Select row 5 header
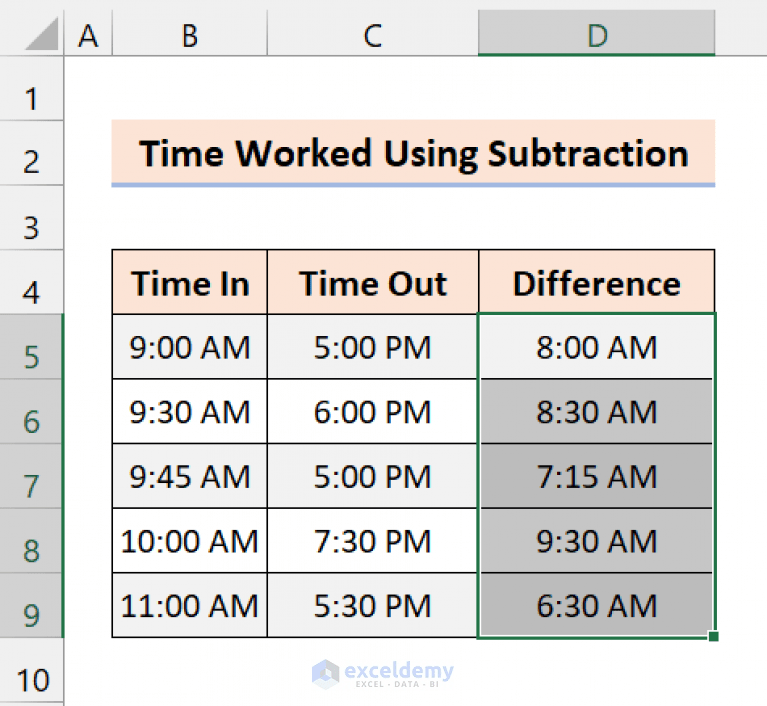This screenshot has width=767, height=706. (31, 347)
